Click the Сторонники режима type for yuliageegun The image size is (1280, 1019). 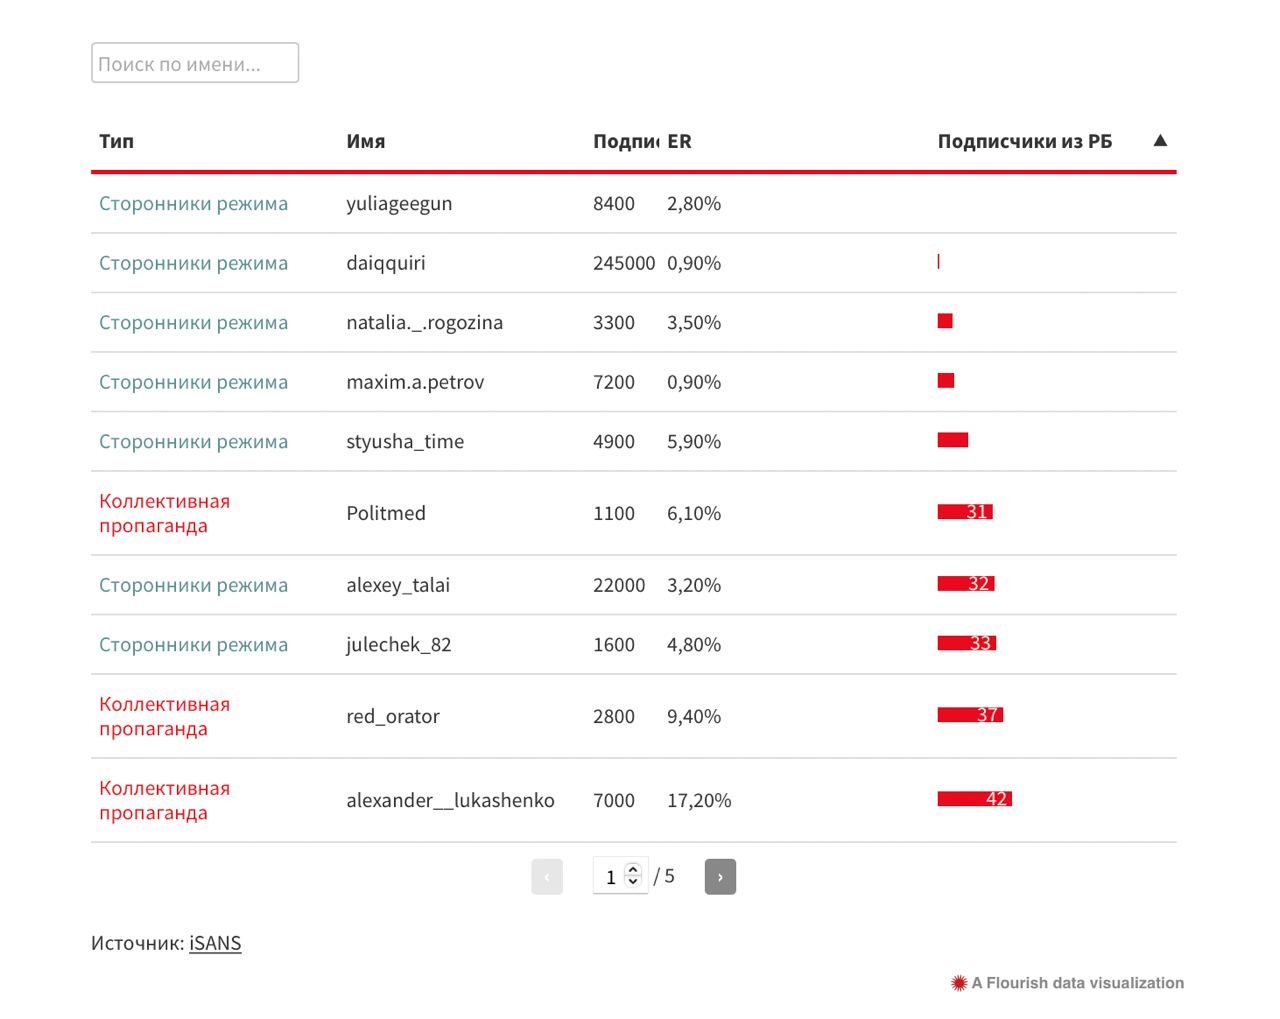[x=193, y=203]
